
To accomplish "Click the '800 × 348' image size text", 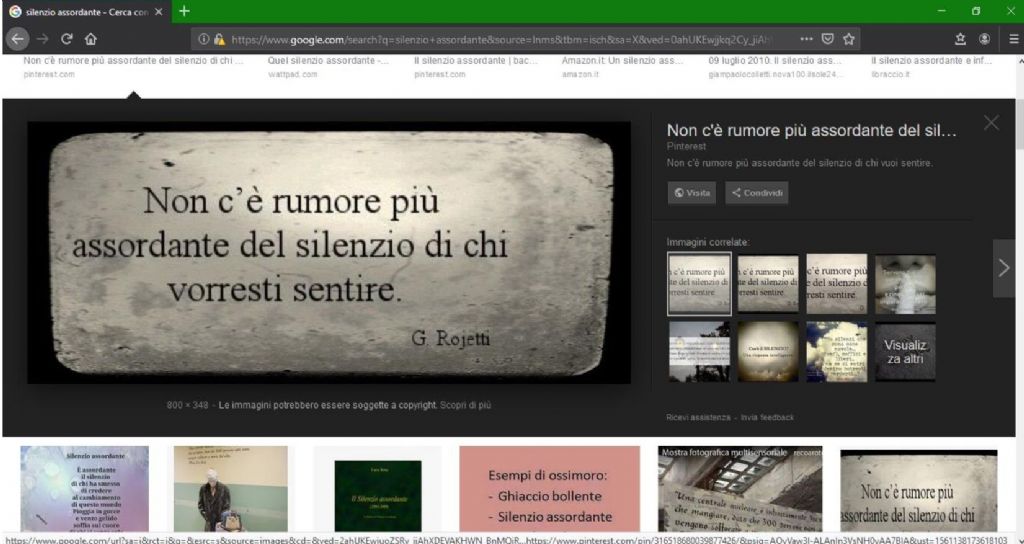I will click(x=187, y=405).
